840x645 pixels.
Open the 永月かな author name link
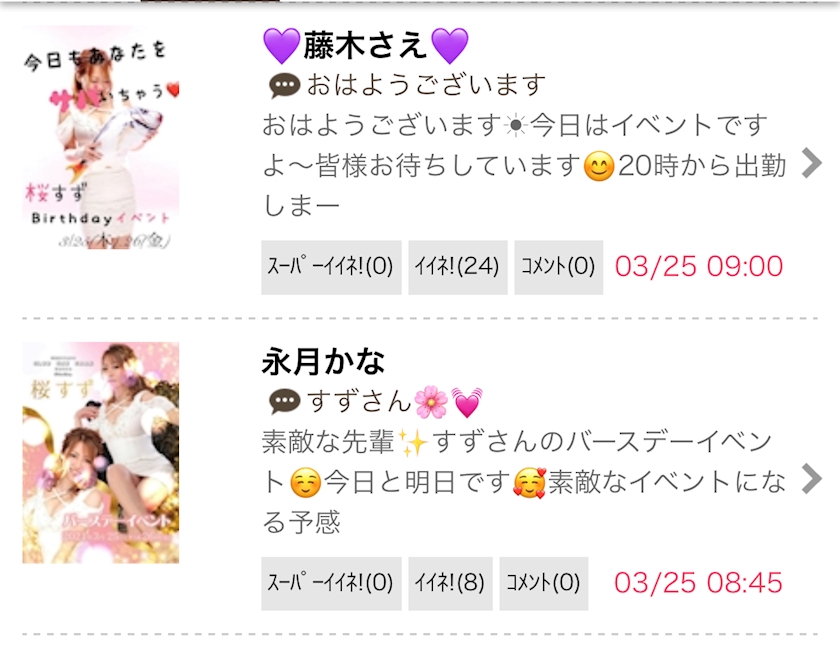(x=323, y=362)
